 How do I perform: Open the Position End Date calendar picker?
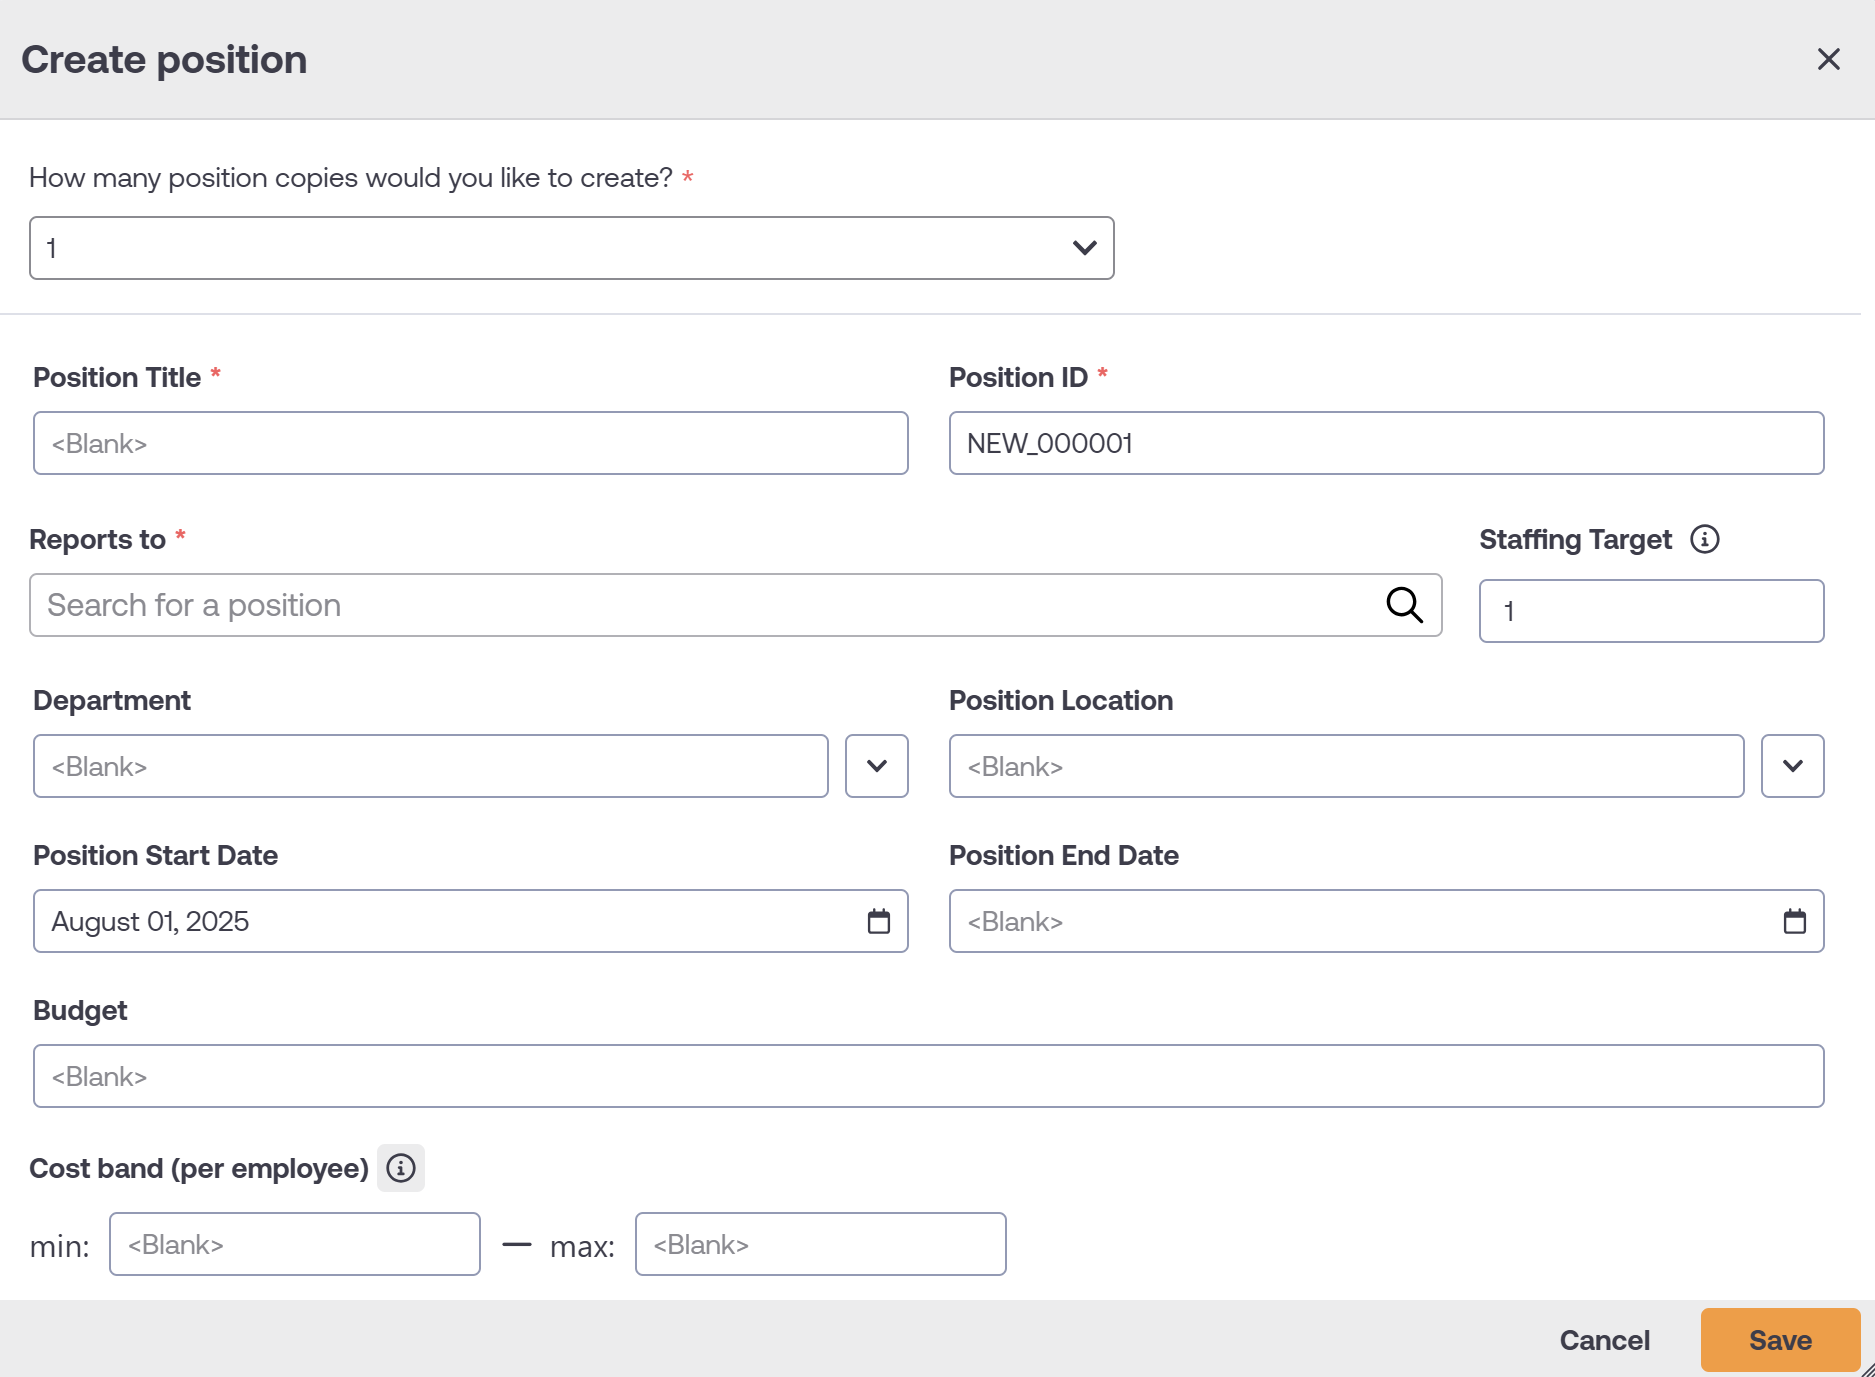[1794, 921]
